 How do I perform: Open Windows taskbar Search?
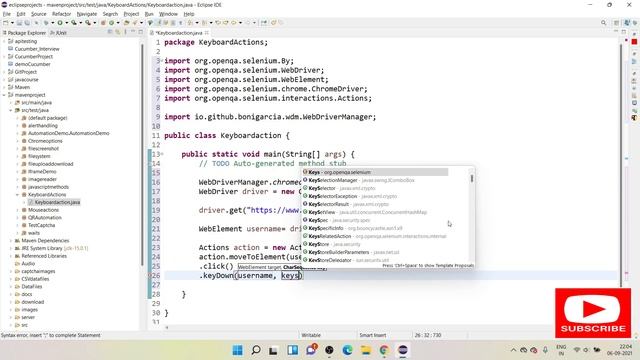256,350
